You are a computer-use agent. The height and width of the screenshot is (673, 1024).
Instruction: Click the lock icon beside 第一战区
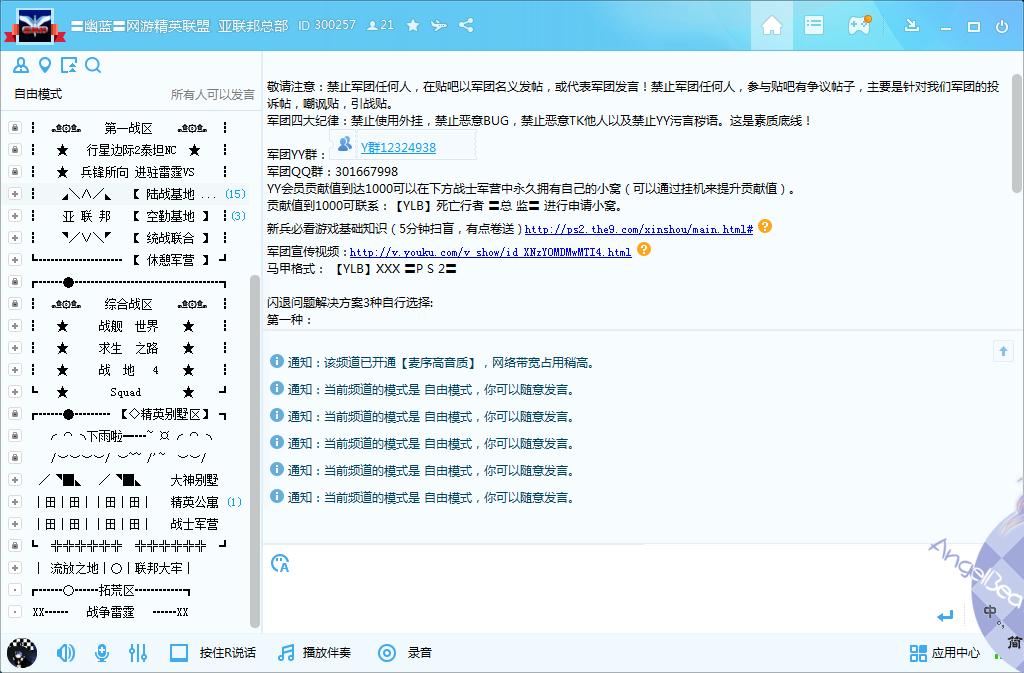pyautogui.click(x=14, y=128)
